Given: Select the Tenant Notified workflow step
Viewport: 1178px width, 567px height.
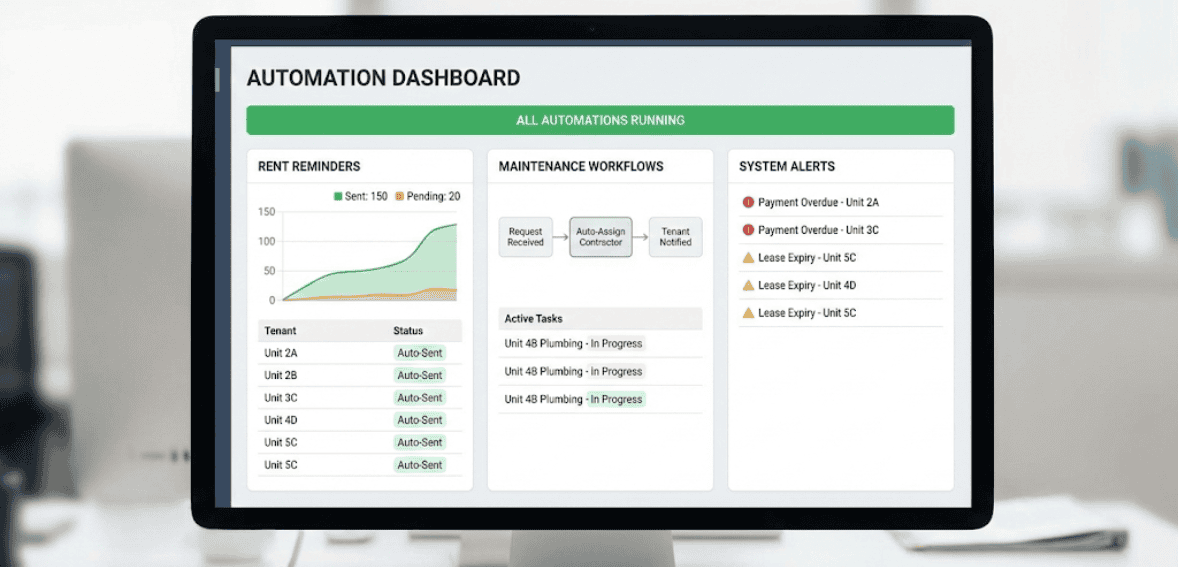Looking at the screenshot, I should 675,237.
